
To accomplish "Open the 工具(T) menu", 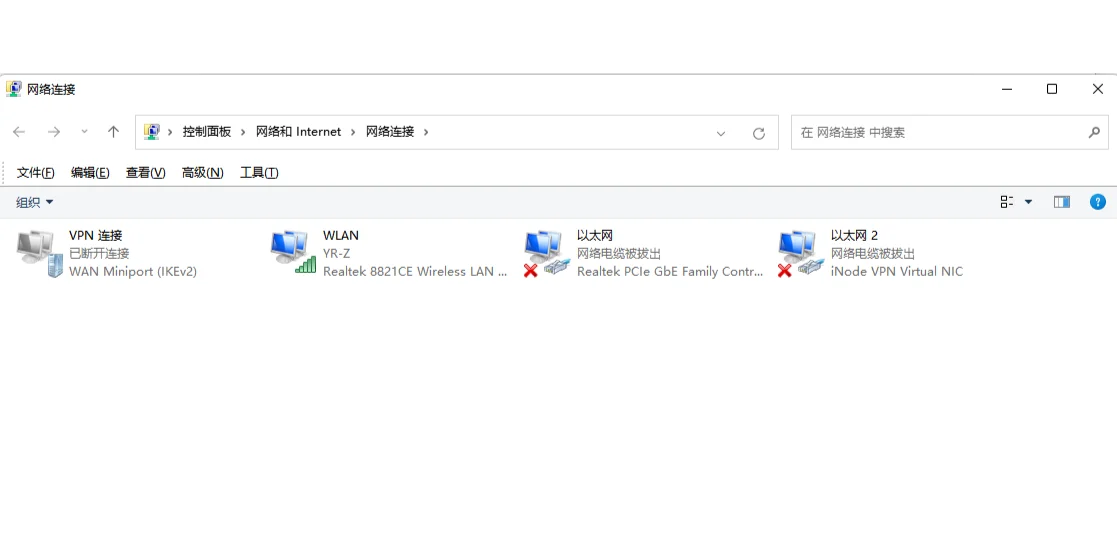I will [x=259, y=172].
